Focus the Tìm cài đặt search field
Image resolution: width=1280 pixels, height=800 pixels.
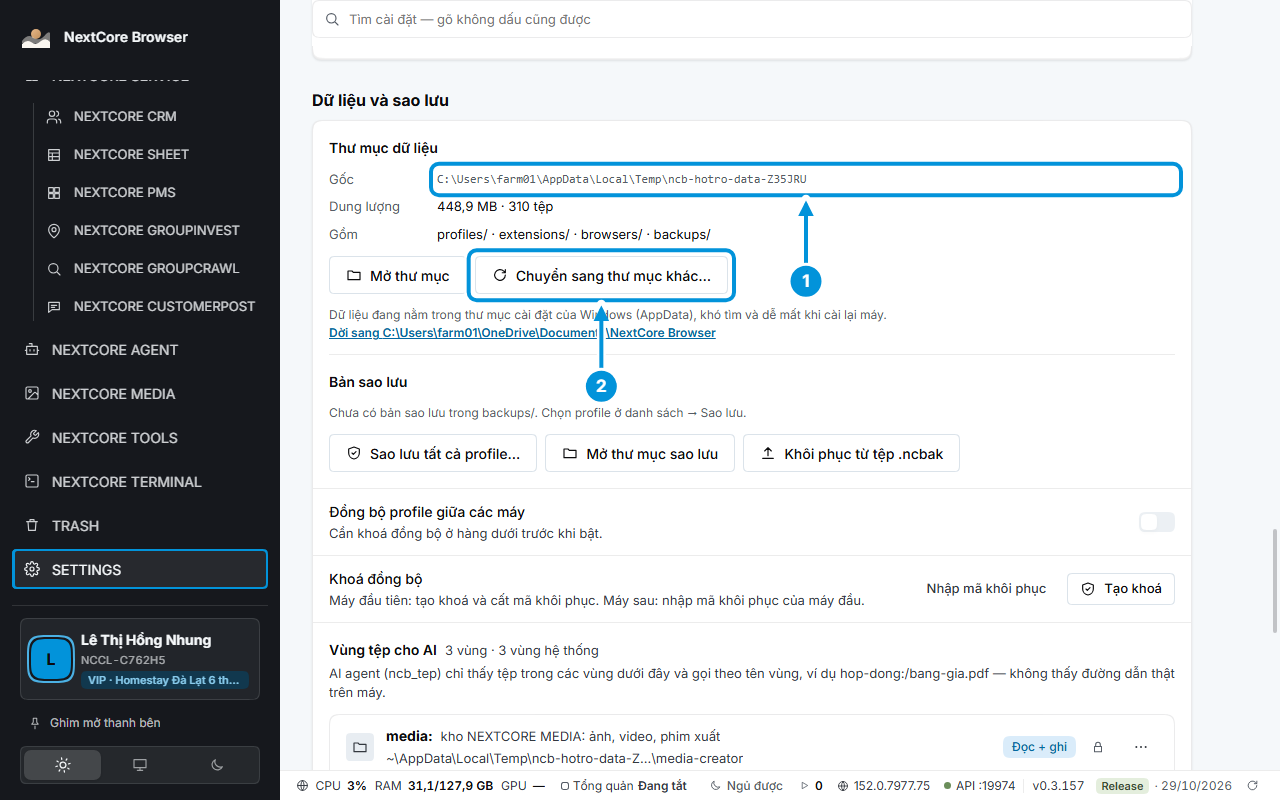(752, 20)
